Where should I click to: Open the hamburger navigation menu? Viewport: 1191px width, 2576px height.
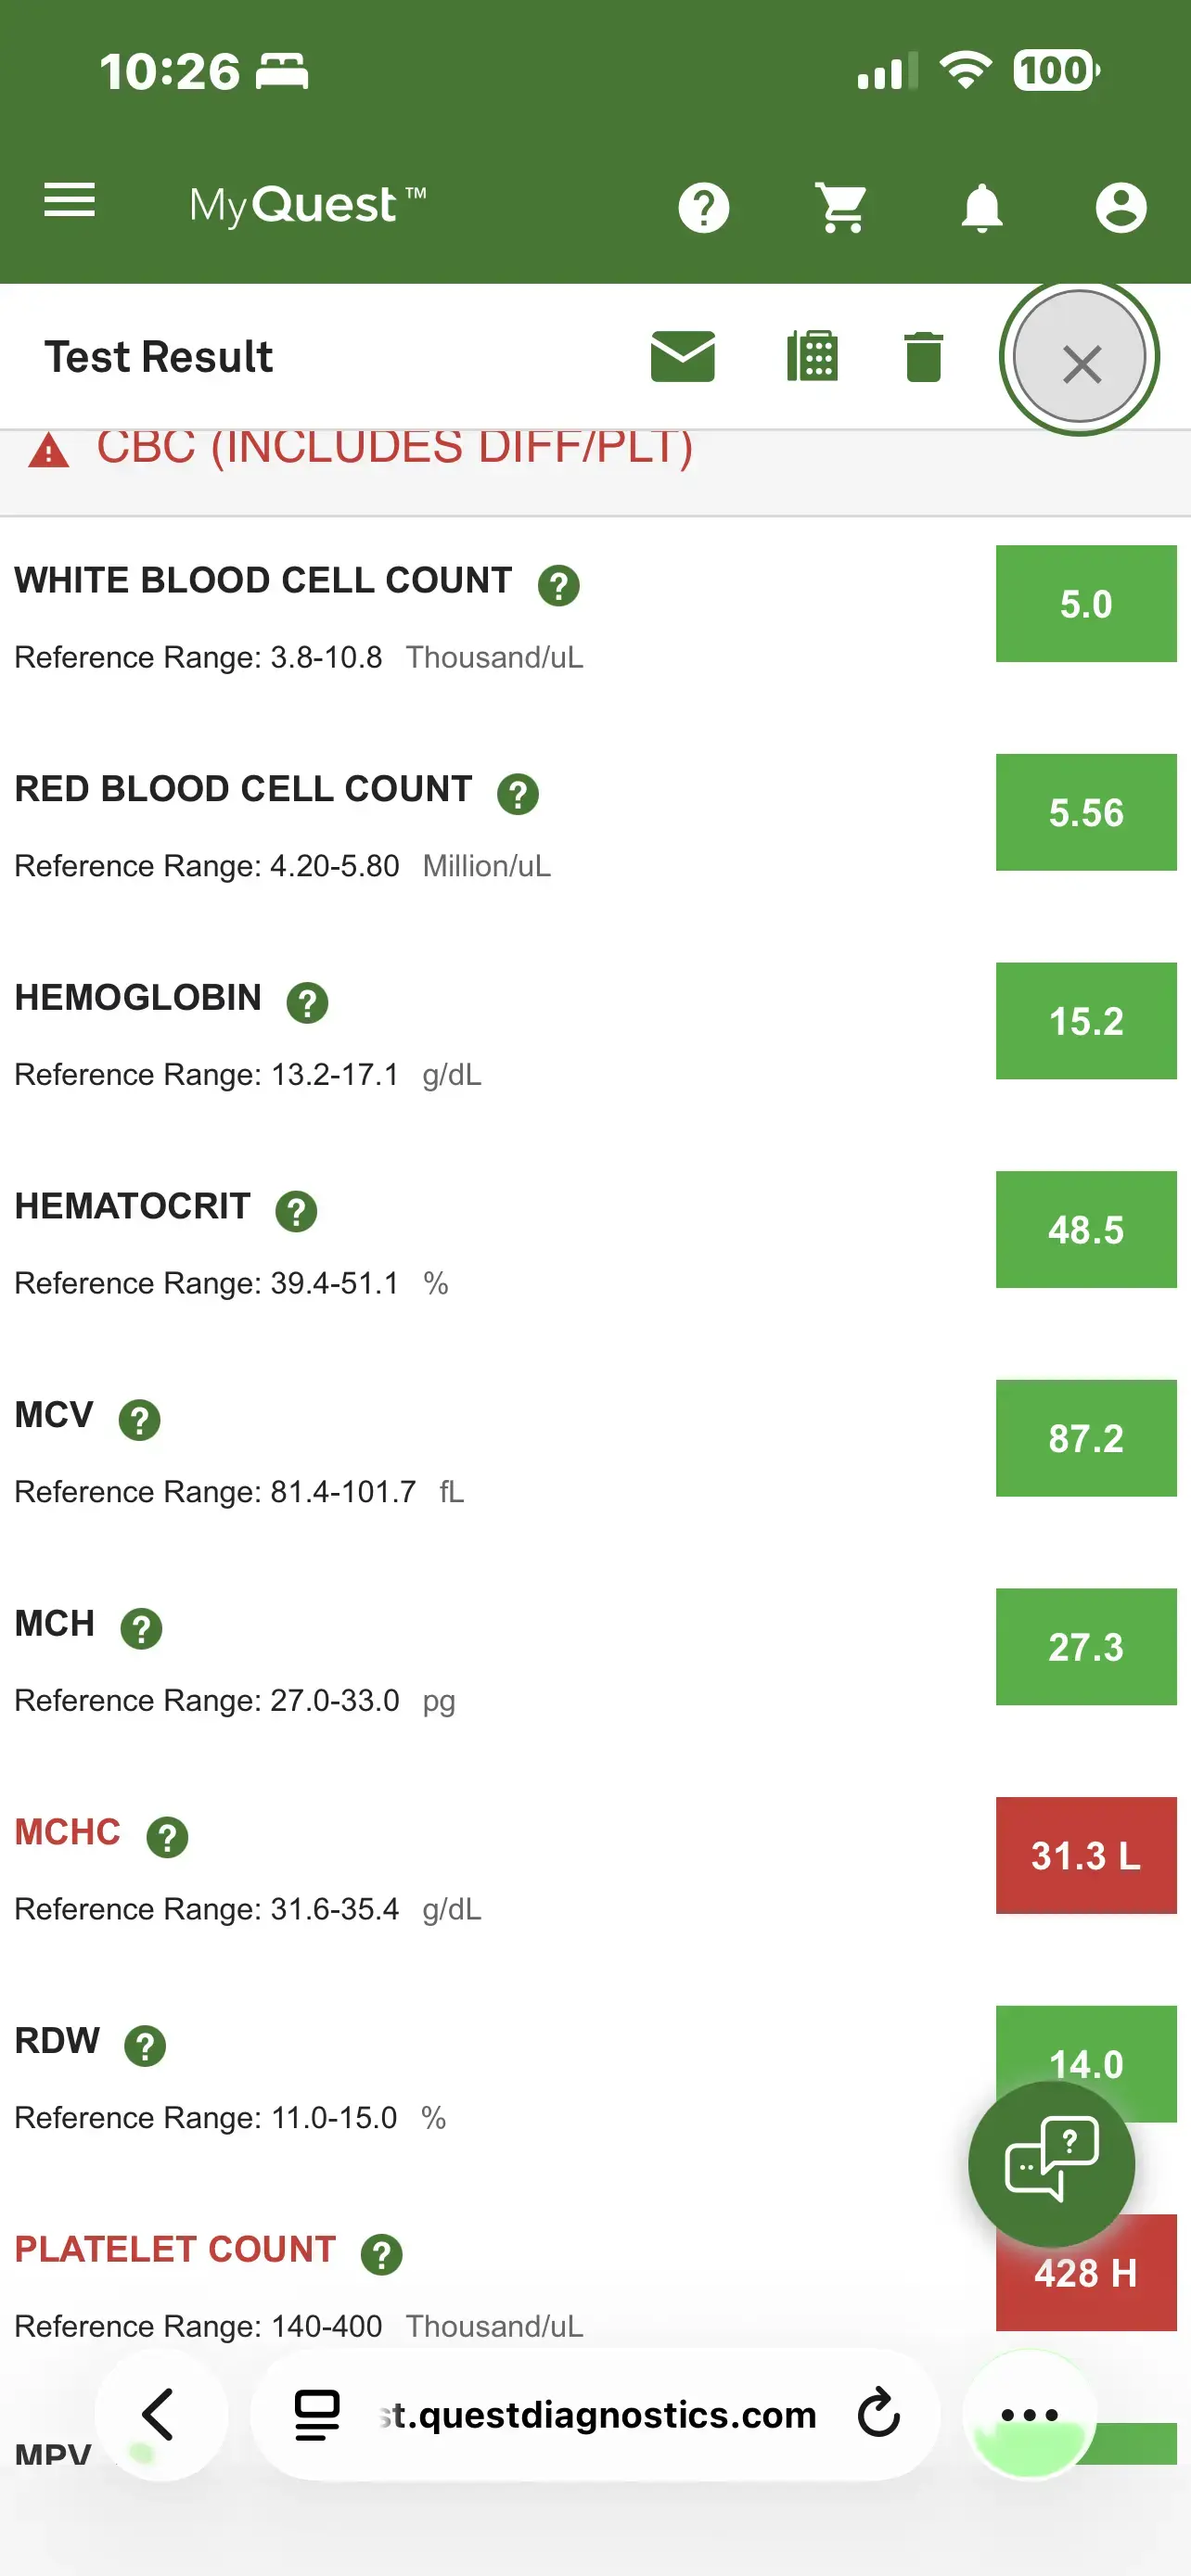[x=69, y=201]
